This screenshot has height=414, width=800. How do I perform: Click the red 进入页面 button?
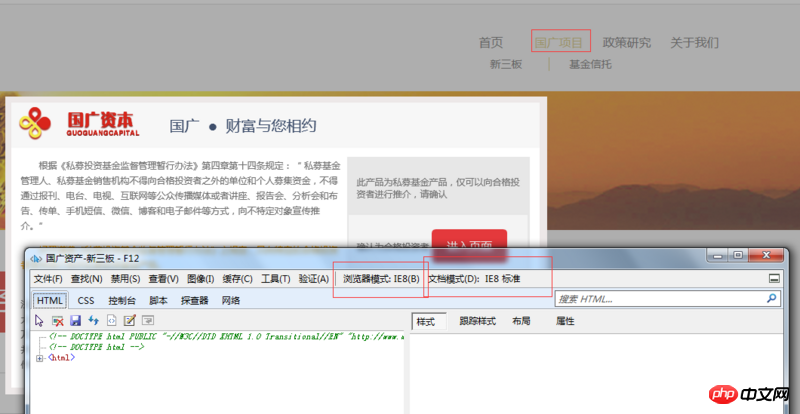pos(469,239)
